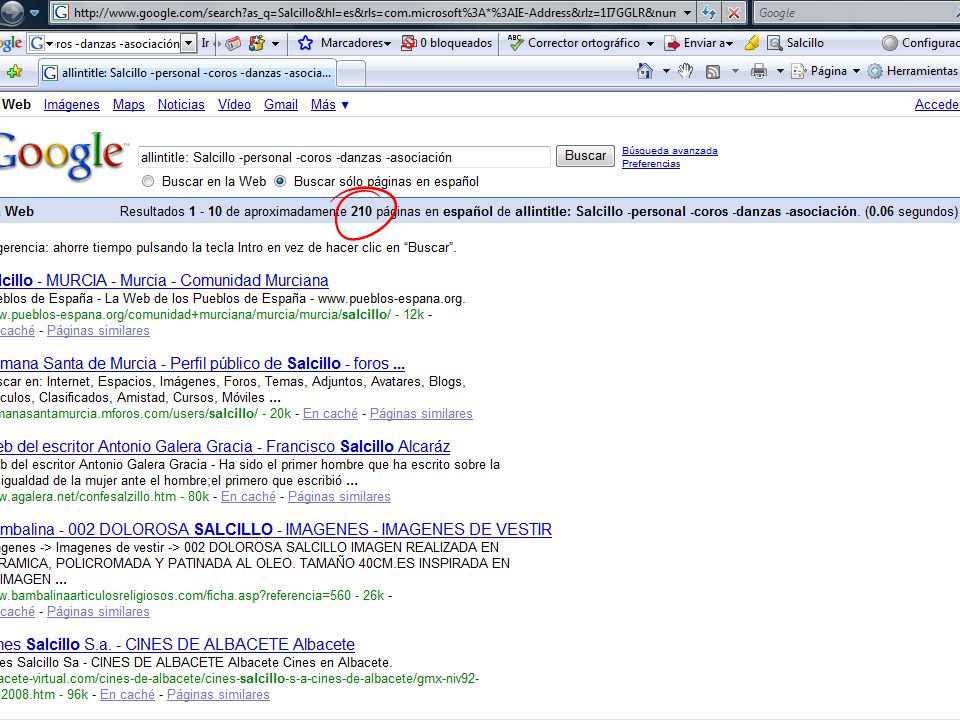
Task: Open Páginas similares for pueblos-espana result
Action: pyautogui.click(x=98, y=331)
